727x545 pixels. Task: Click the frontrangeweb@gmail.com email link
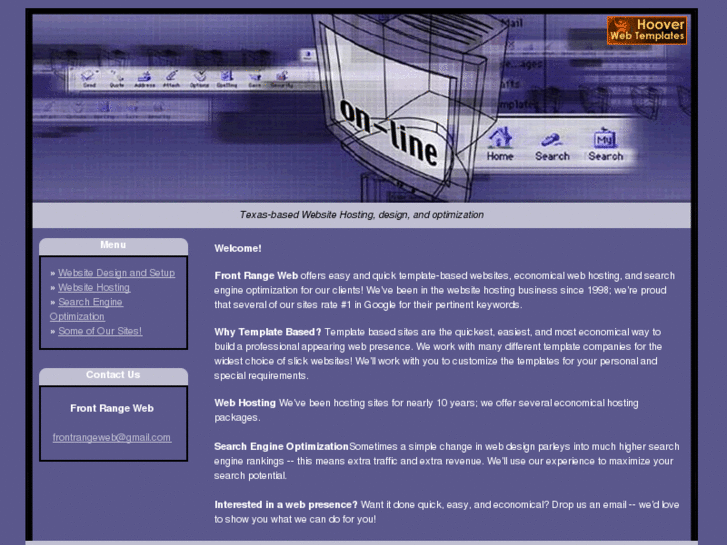[112, 437]
